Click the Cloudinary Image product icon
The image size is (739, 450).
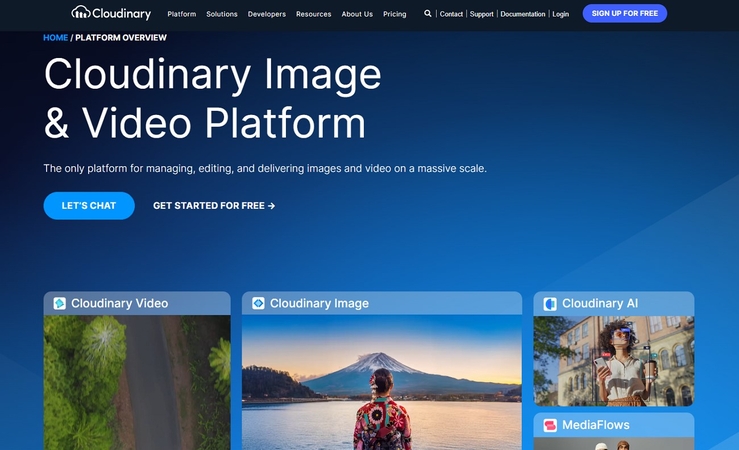coord(258,303)
